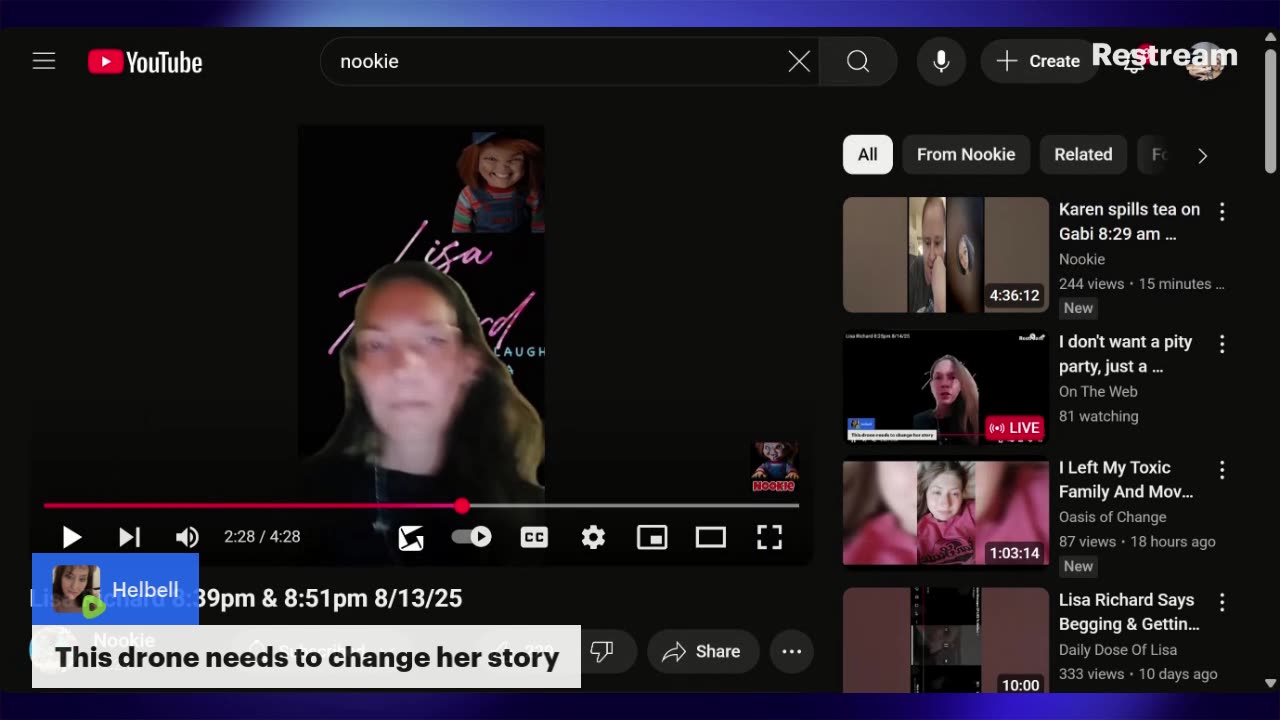Switch to theater mode

711,537
